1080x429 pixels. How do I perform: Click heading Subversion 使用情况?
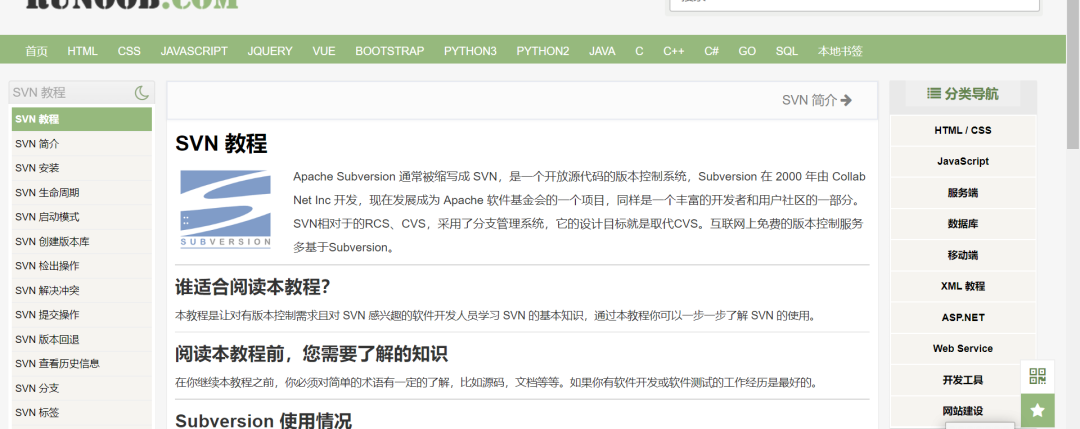(263, 421)
